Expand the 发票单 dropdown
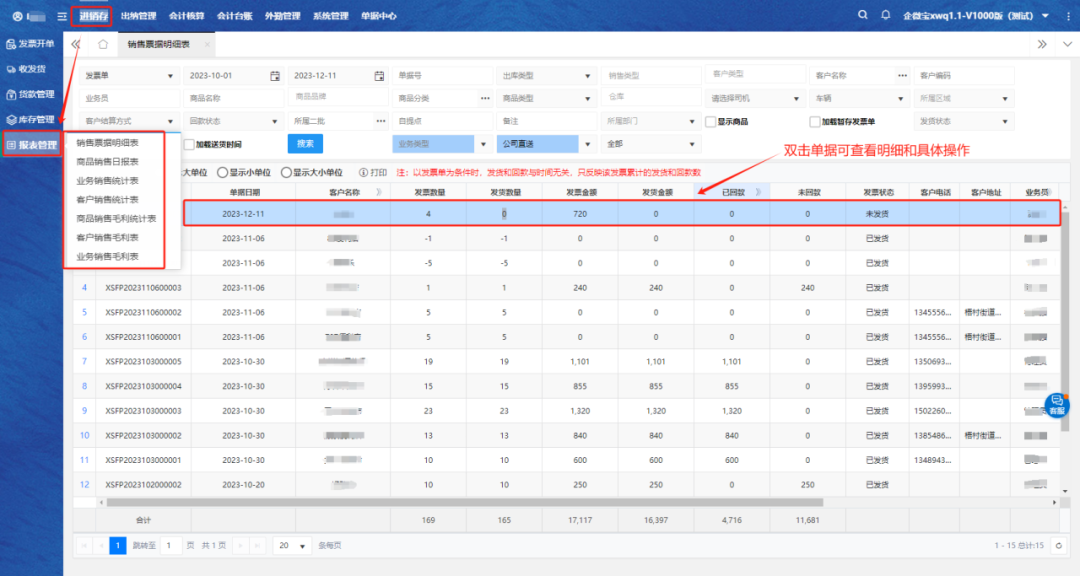The height and width of the screenshot is (576, 1080). tap(129, 76)
